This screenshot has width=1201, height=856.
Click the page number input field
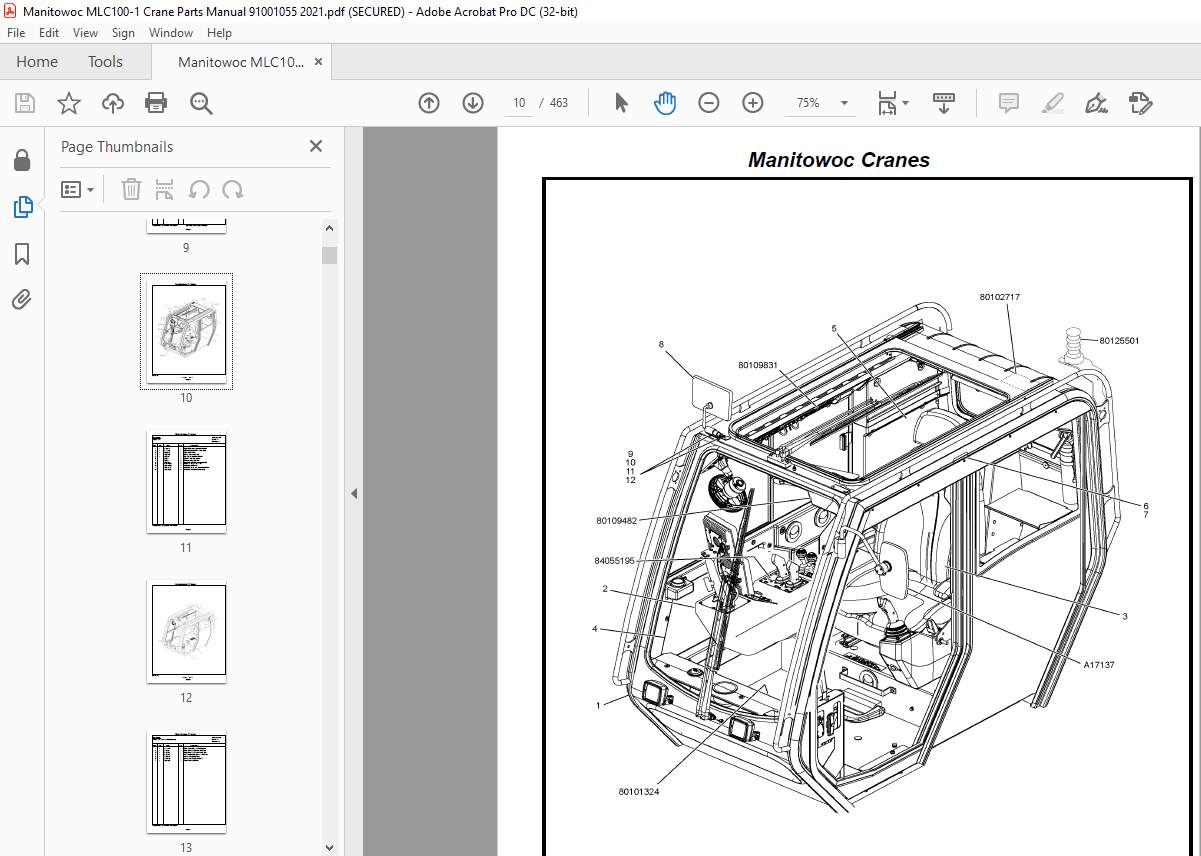[x=519, y=103]
